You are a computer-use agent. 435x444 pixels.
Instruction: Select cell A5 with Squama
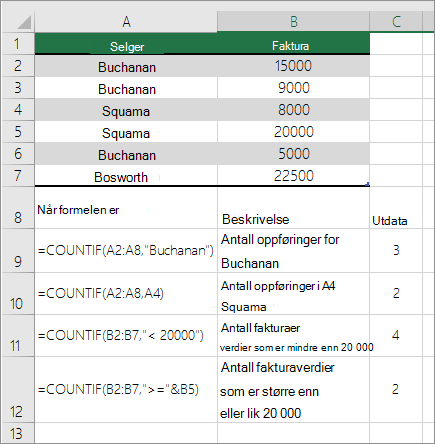point(126,132)
